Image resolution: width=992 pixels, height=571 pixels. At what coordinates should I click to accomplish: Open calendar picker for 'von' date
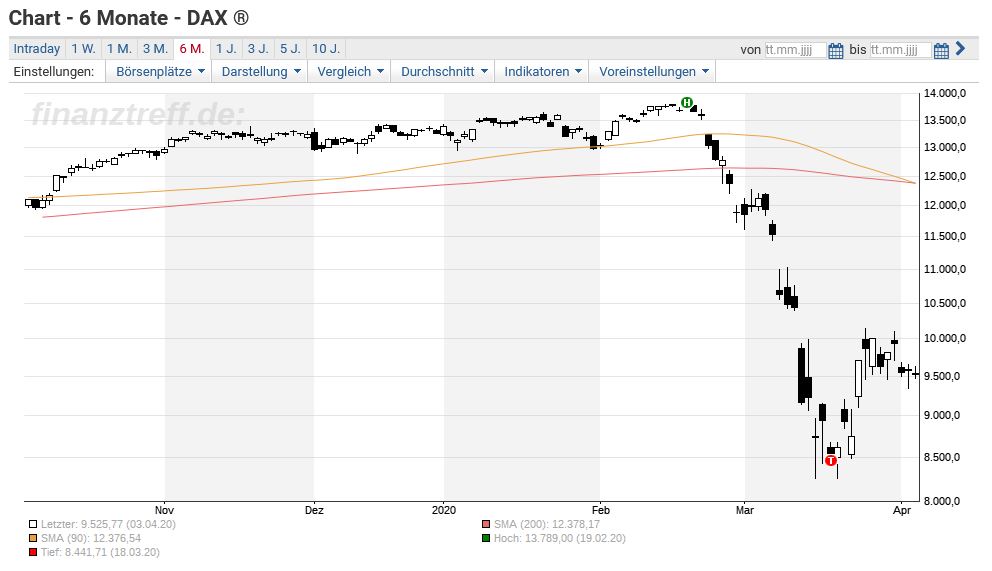pyautogui.click(x=836, y=51)
